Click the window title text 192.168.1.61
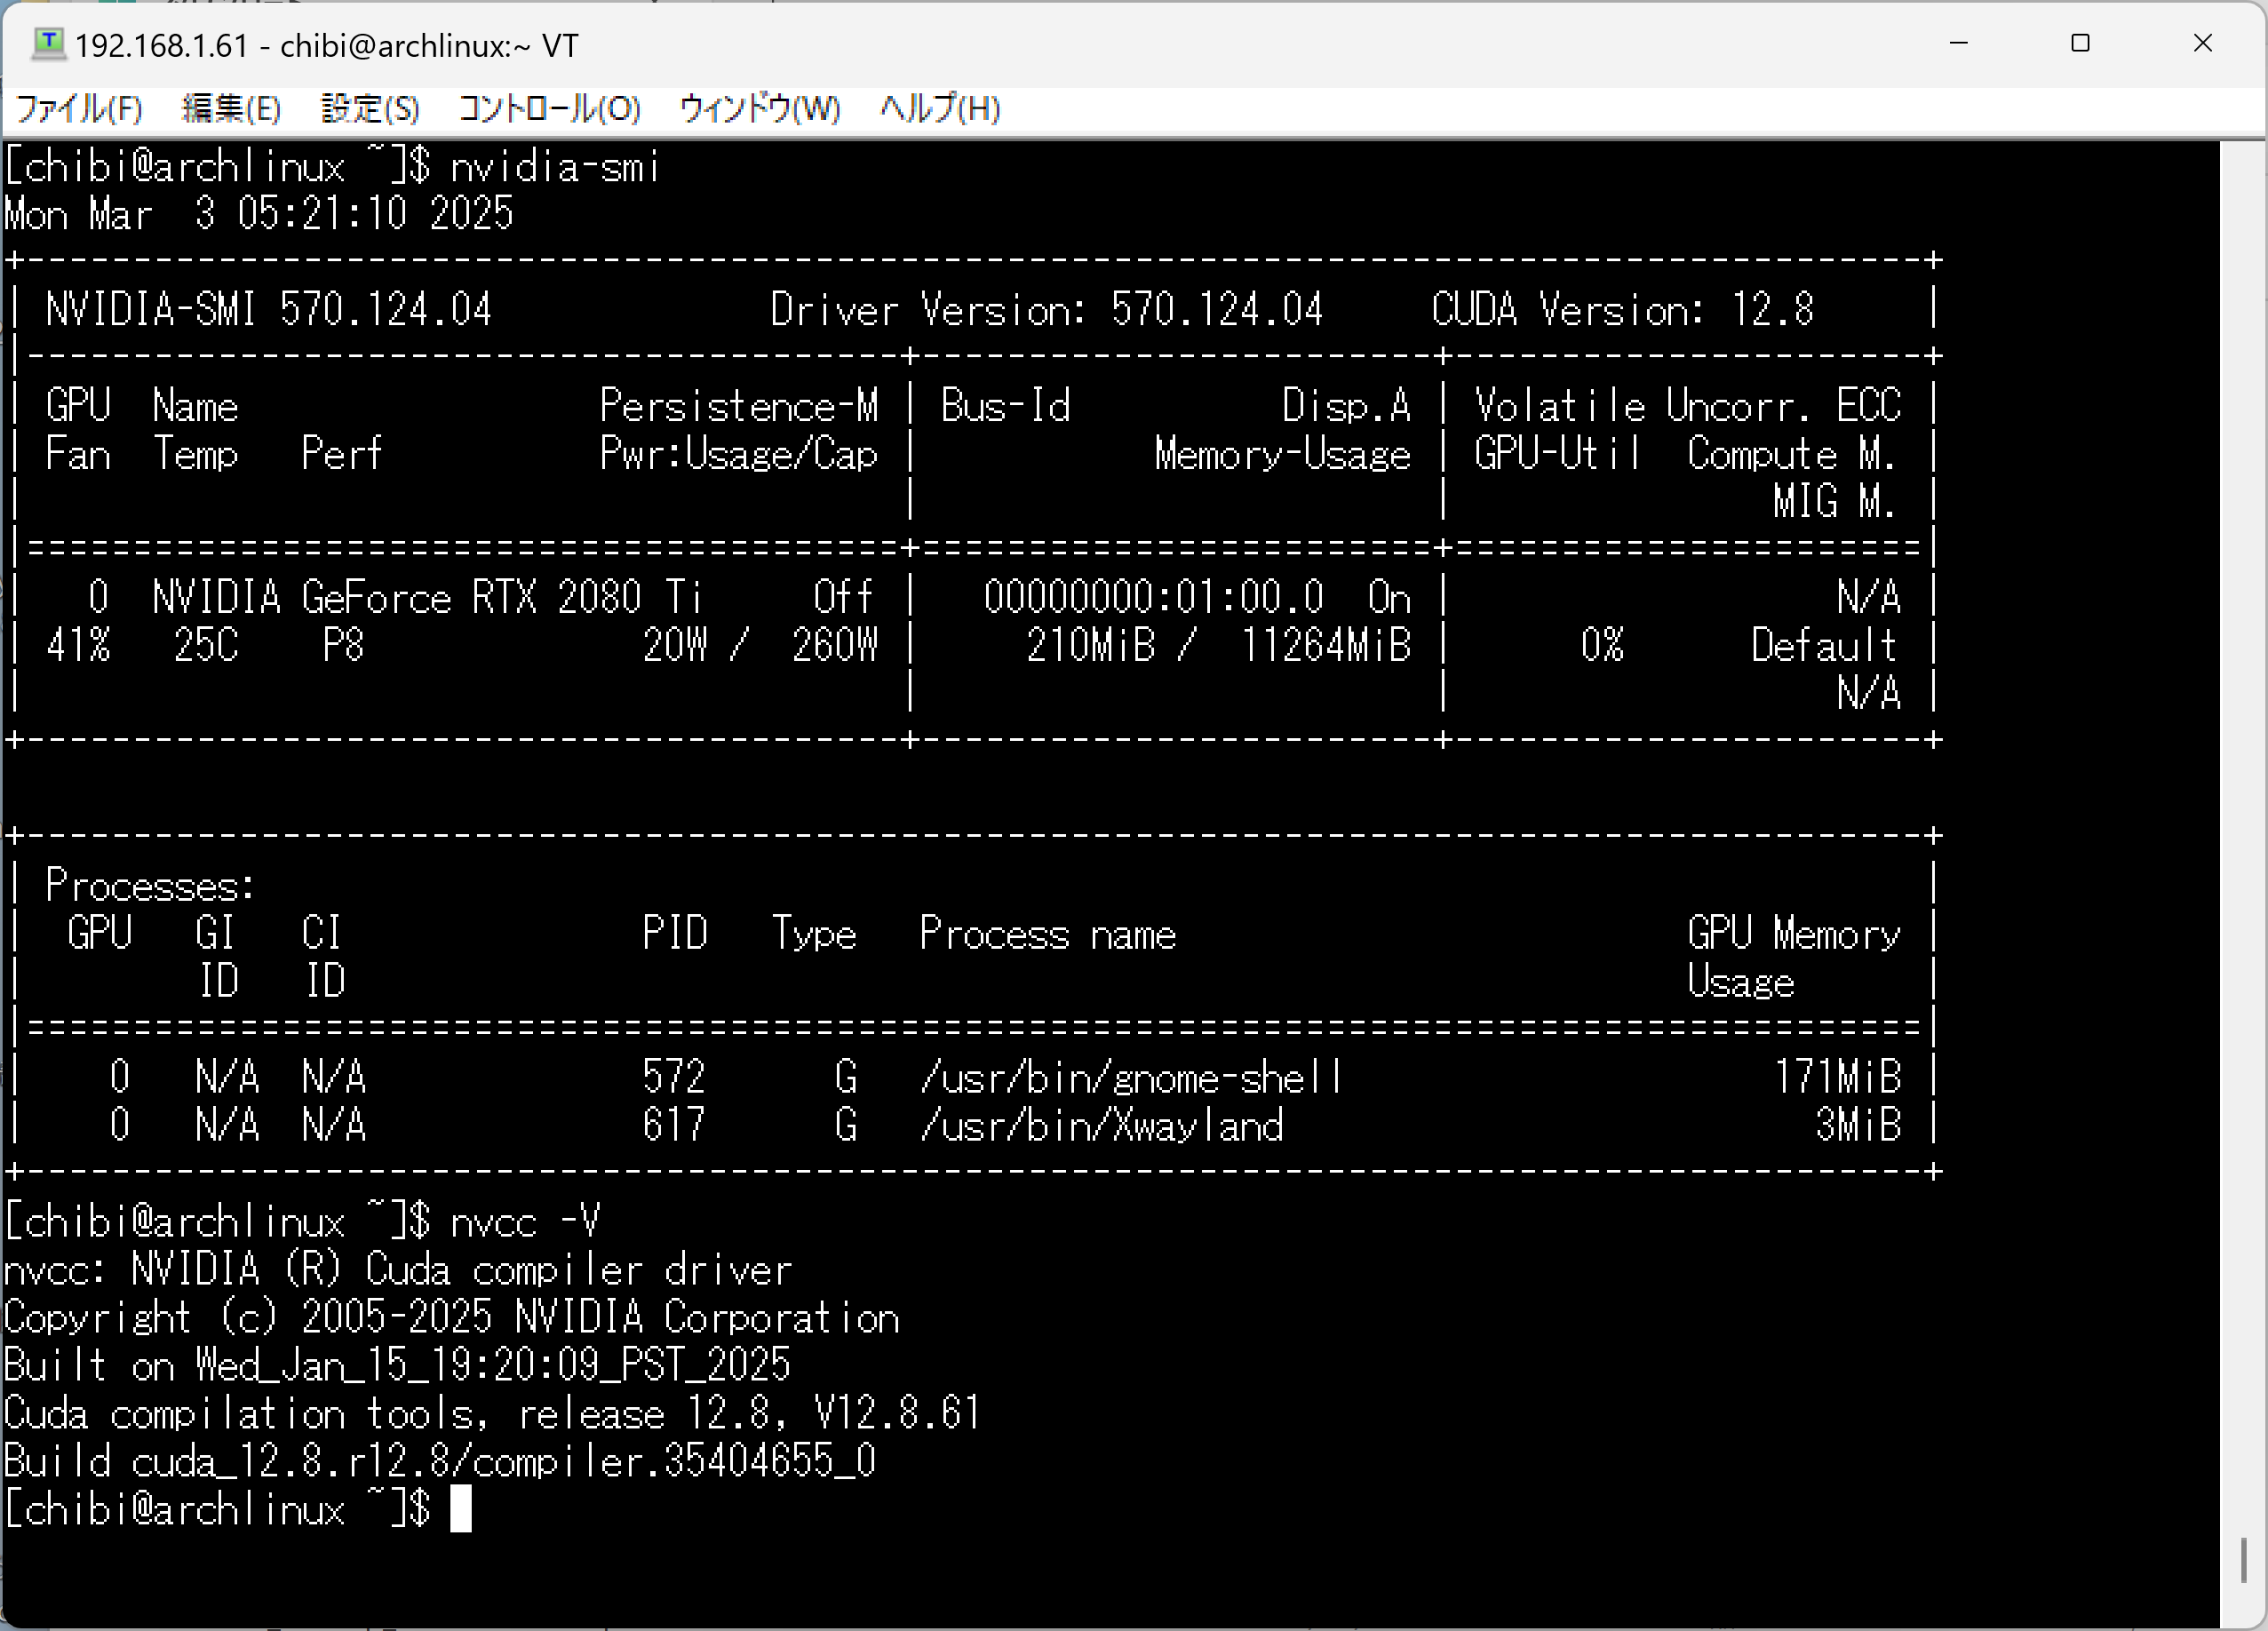This screenshot has height=1631, width=2268. coord(162,46)
